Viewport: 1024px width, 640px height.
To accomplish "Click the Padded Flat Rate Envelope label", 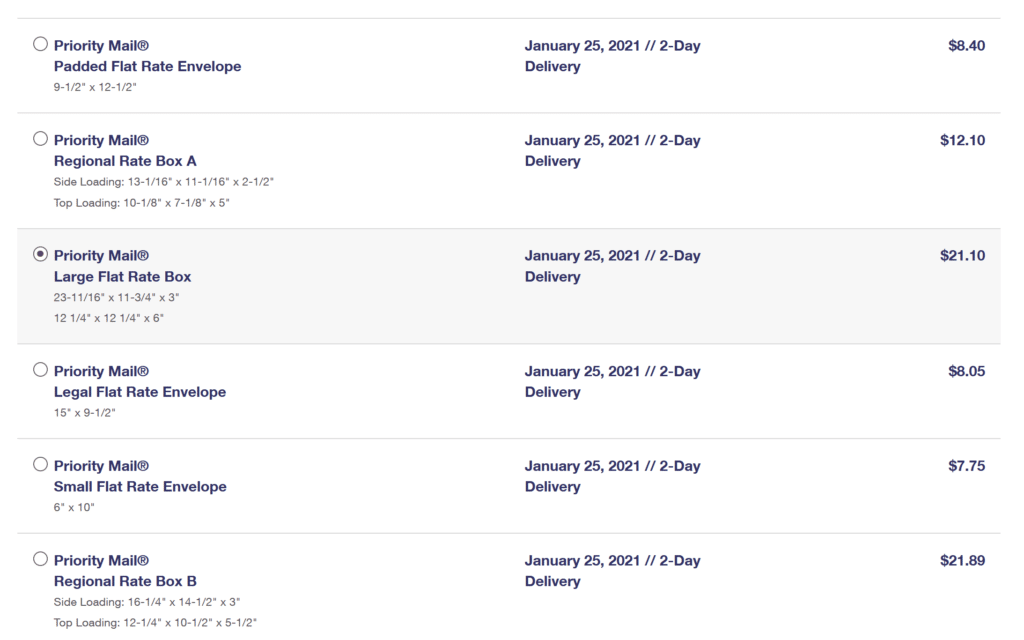I will [x=147, y=66].
